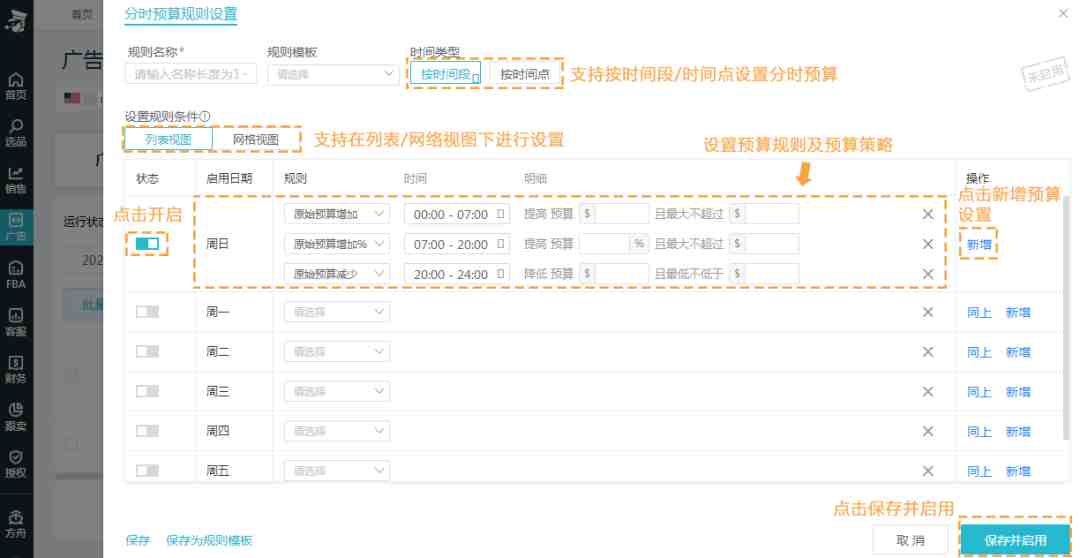1080x558 pixels.
Task: Remove the 07:00 - 20:00 rule row
Action: click(928, 244)
